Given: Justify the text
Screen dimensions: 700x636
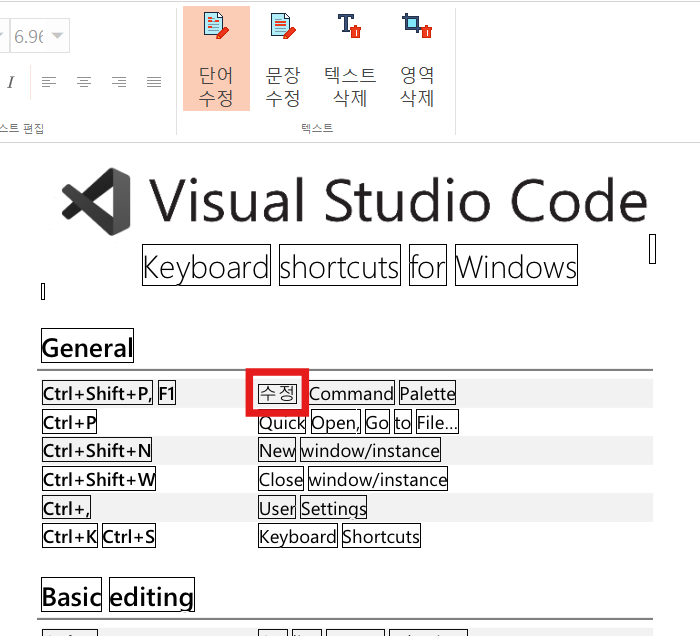Looking at the screenshot, I should tap(154, 82).
